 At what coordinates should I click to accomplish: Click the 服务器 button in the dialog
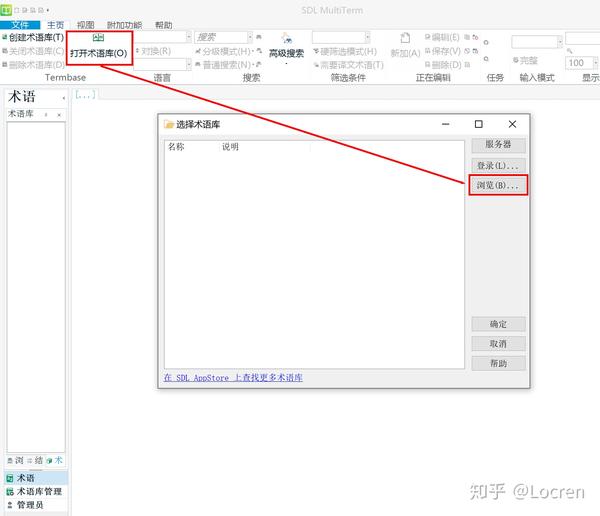coord(498,145)
